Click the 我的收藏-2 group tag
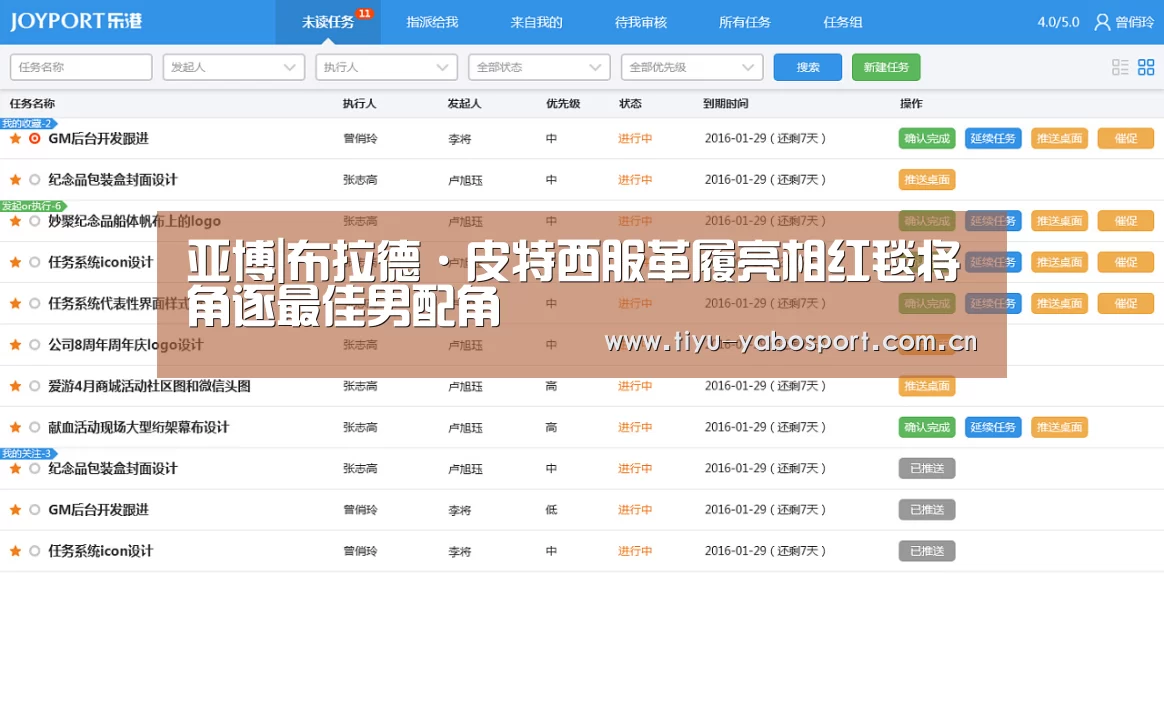Viewport: 1164px width, 728px height. [x=28, y=123]
